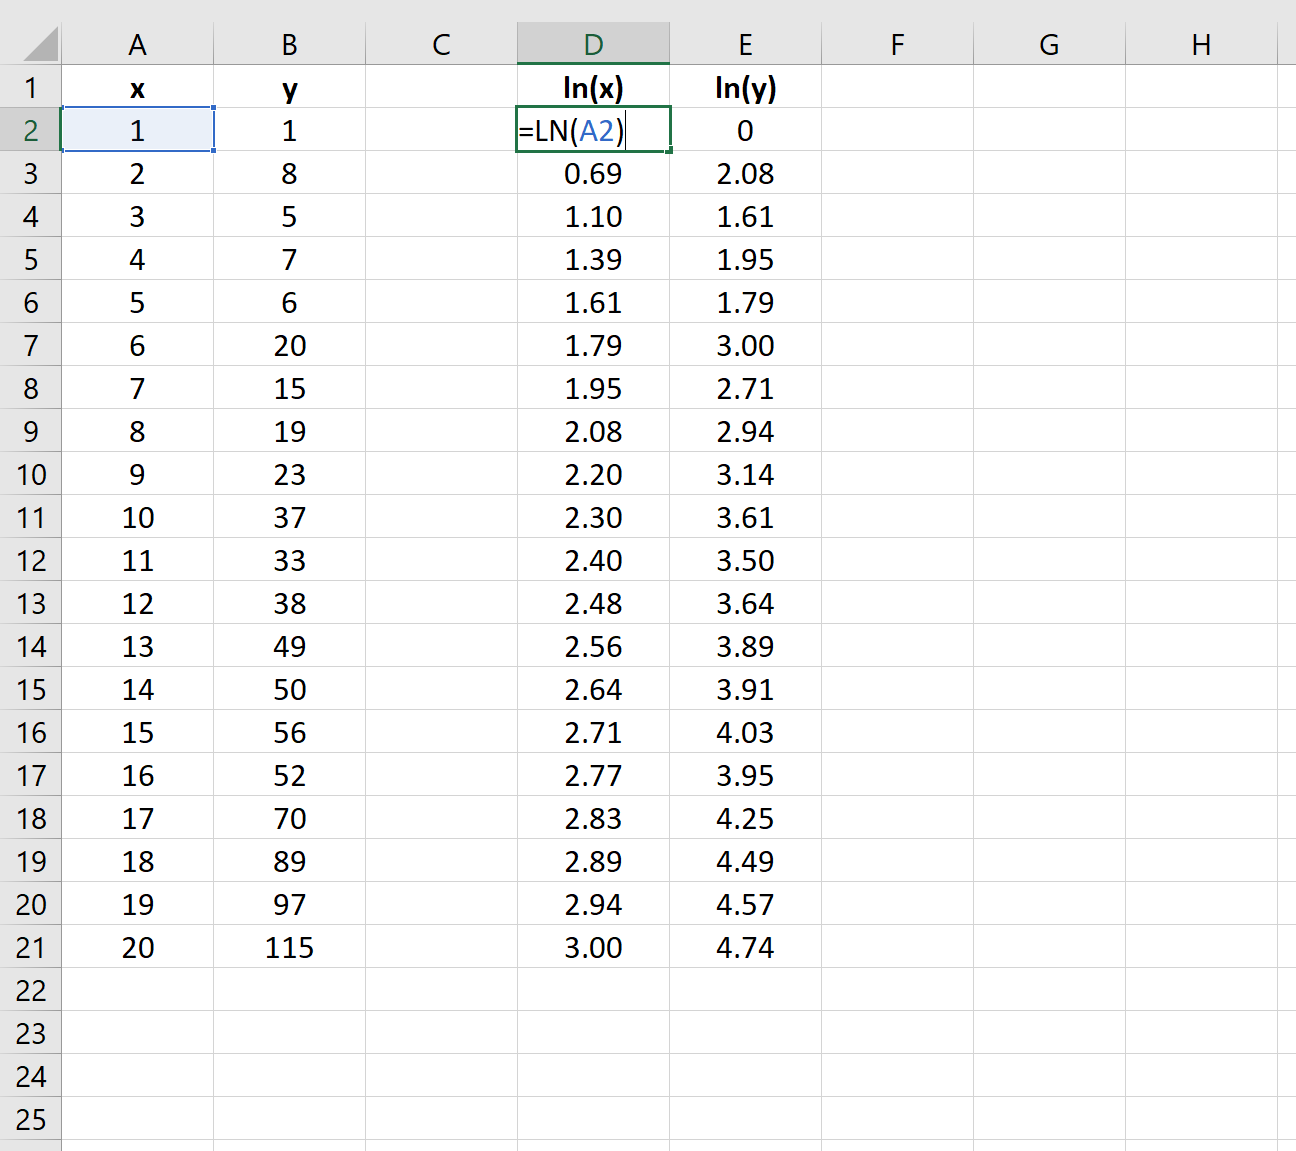Select cell B7 containing 20
1296x1151 pixels.
tap(289, 345)
